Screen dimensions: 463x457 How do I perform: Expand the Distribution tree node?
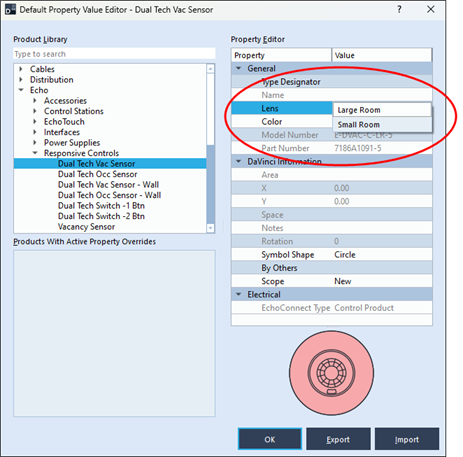(21, 80)
